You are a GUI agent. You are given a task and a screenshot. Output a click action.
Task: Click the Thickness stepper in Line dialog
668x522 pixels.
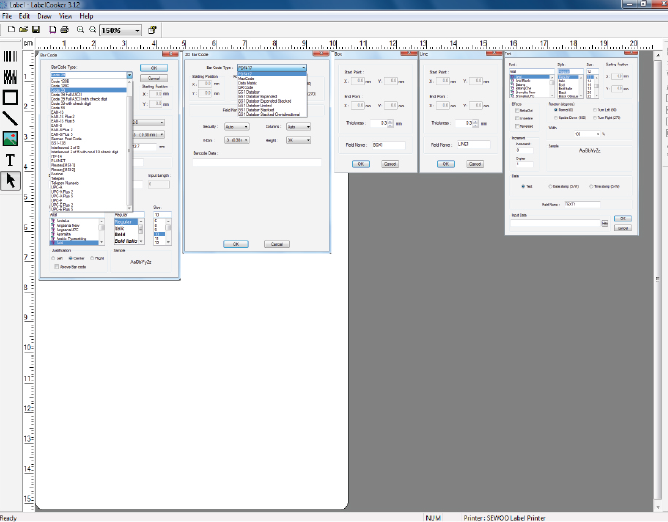(476, 123)
